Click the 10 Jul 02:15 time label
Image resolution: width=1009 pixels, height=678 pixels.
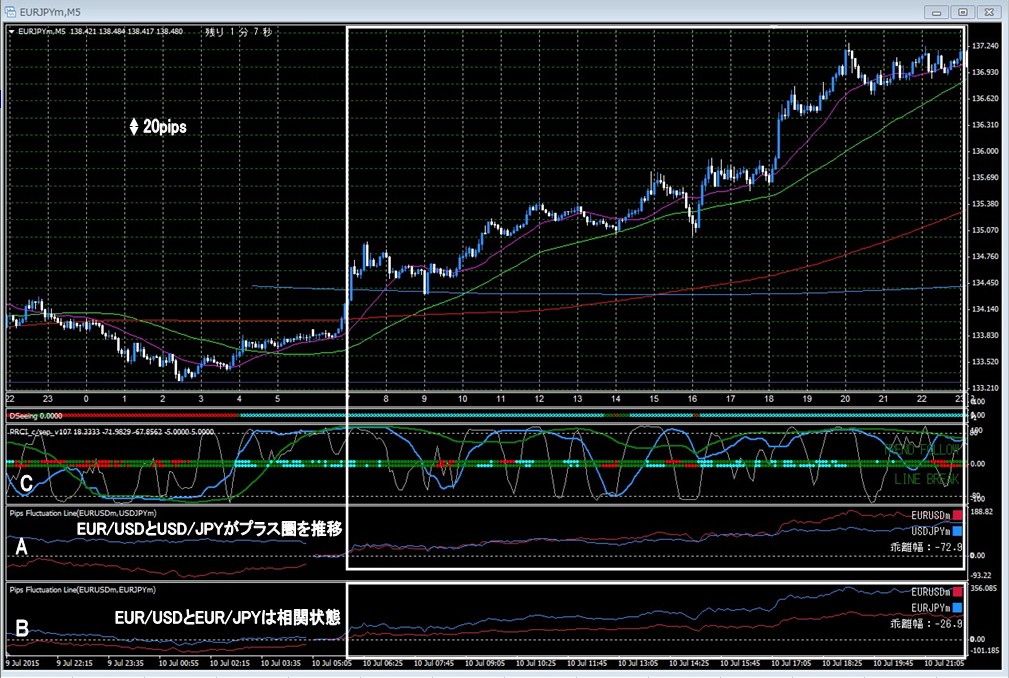tap(230, 663)
